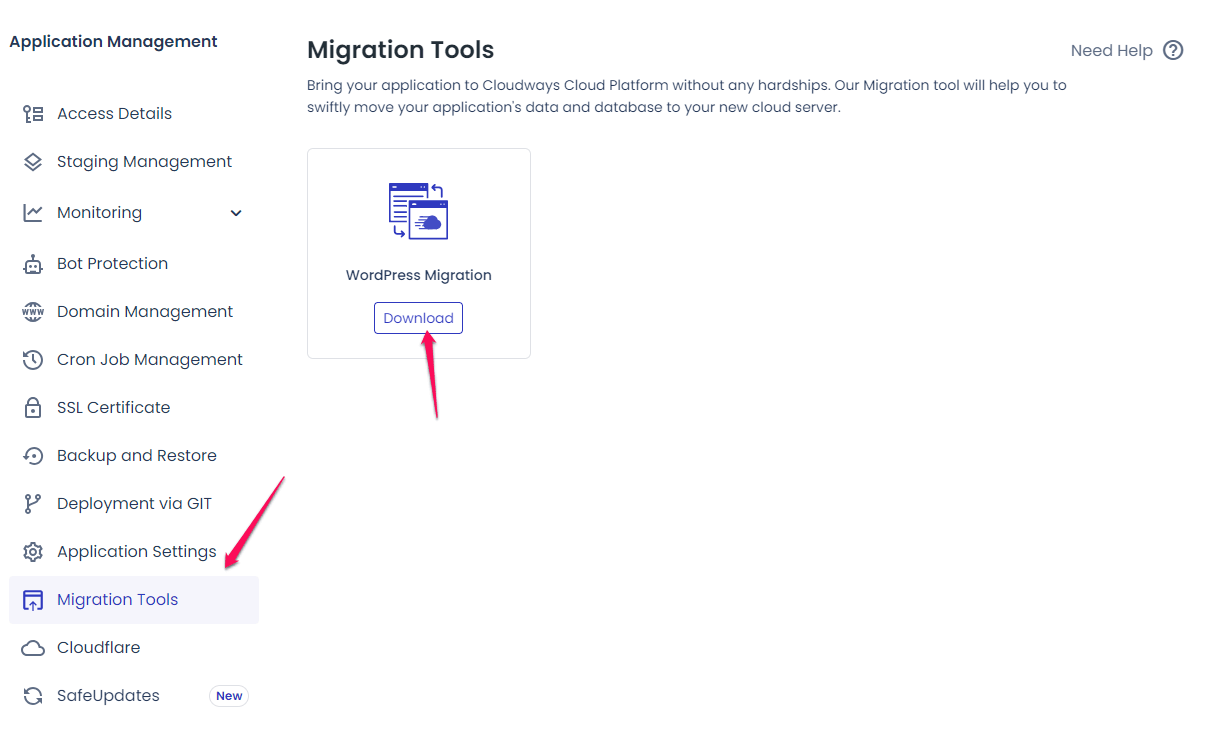This screenshot has height=751, width=1208.
Task: Click the Migration Tools page heading
Action: (x=400, y=50)
